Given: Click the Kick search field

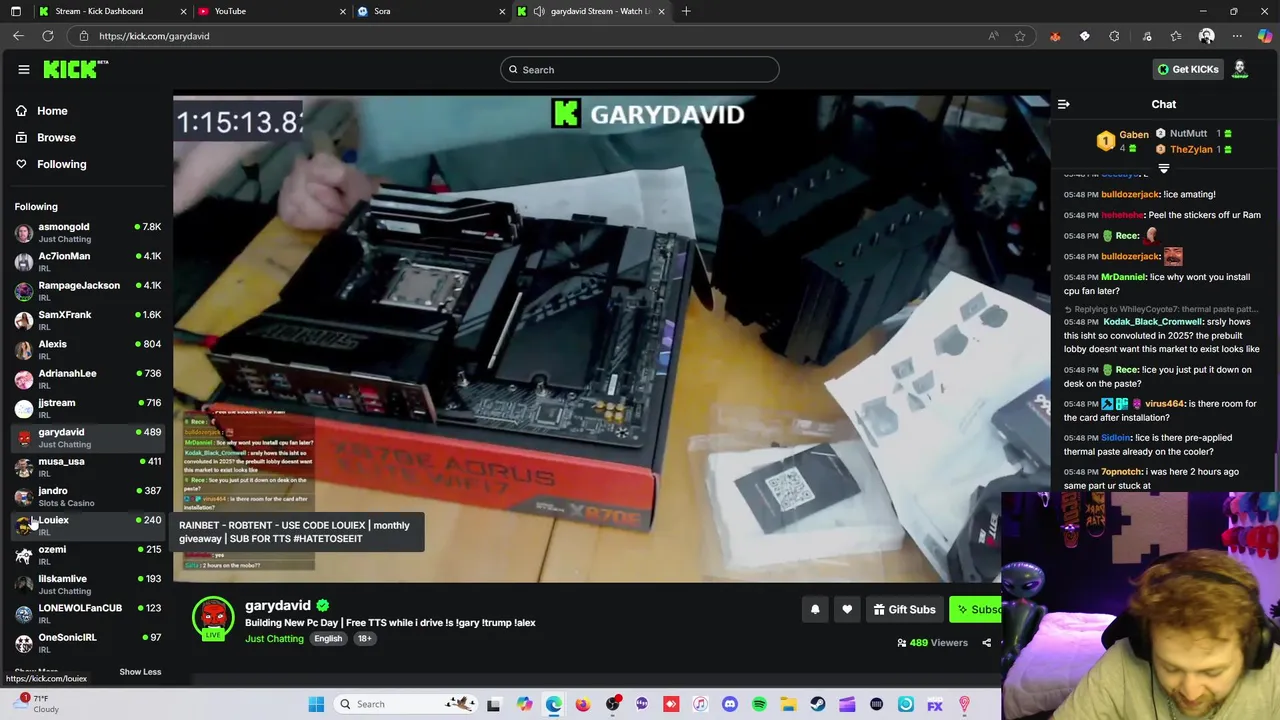Looking at the screenshot, I should (x=640, y=69).
